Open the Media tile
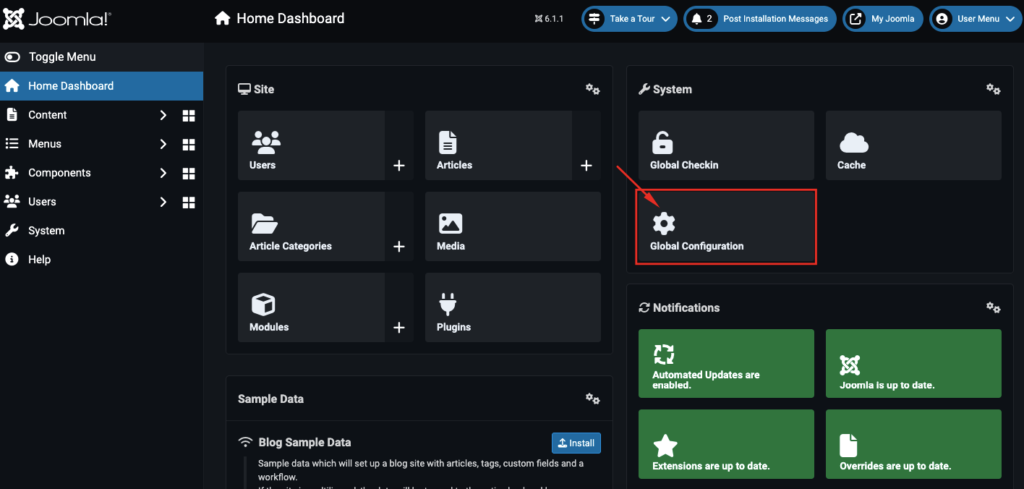Viewport: 1024px width, 489px height. click(513, 227)
